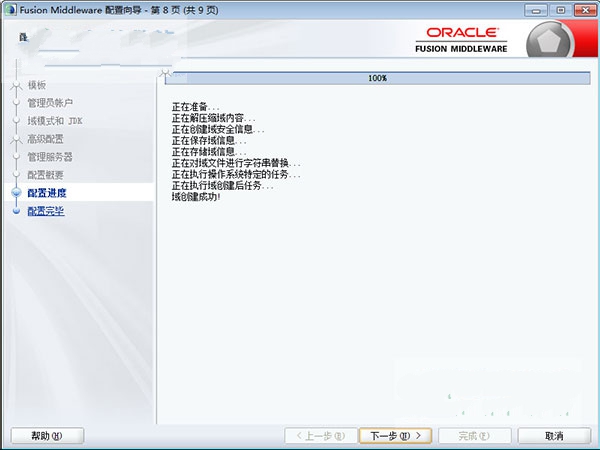Image resolution: width=600 pixels, height=450 pixels.
Task: Open the 配置完毕 step link
Action: [x=46, y=211]
